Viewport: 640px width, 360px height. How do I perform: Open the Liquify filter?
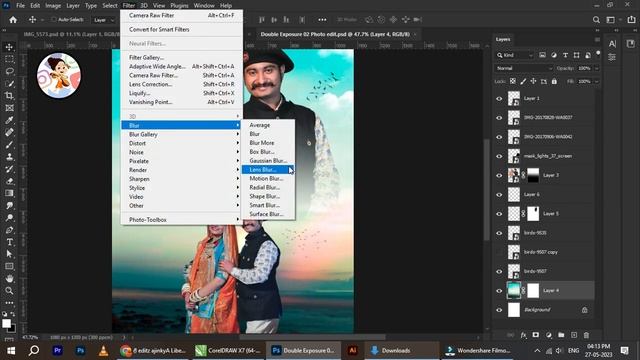pos(182,93)
